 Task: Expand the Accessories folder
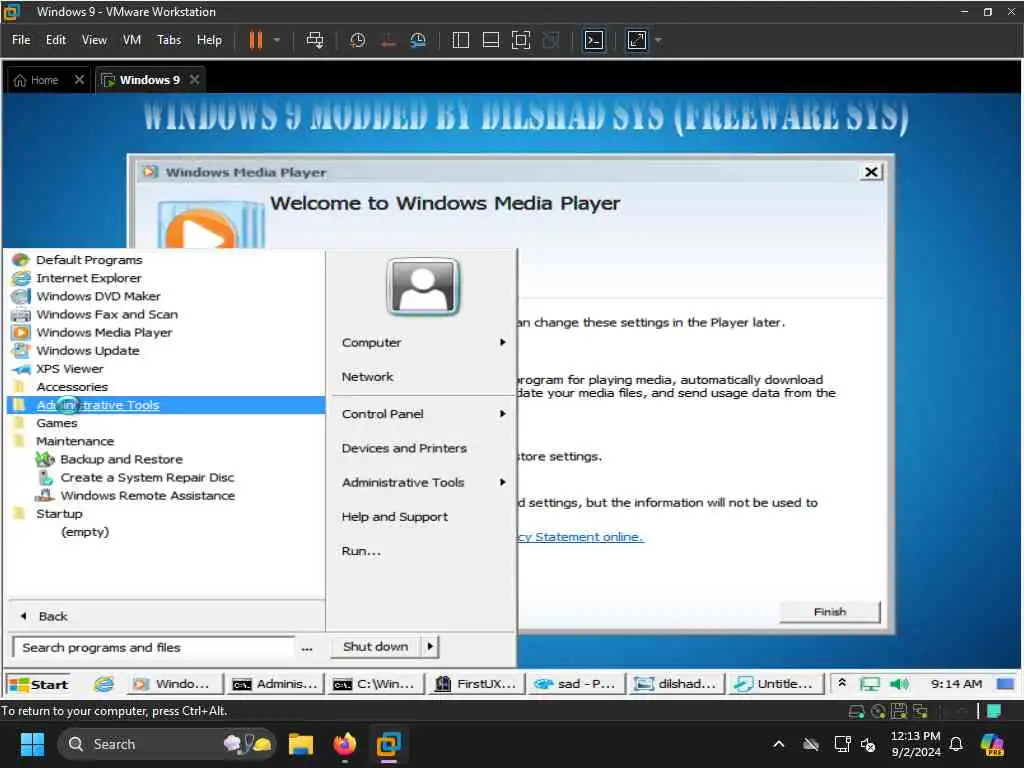click(72, 387)
